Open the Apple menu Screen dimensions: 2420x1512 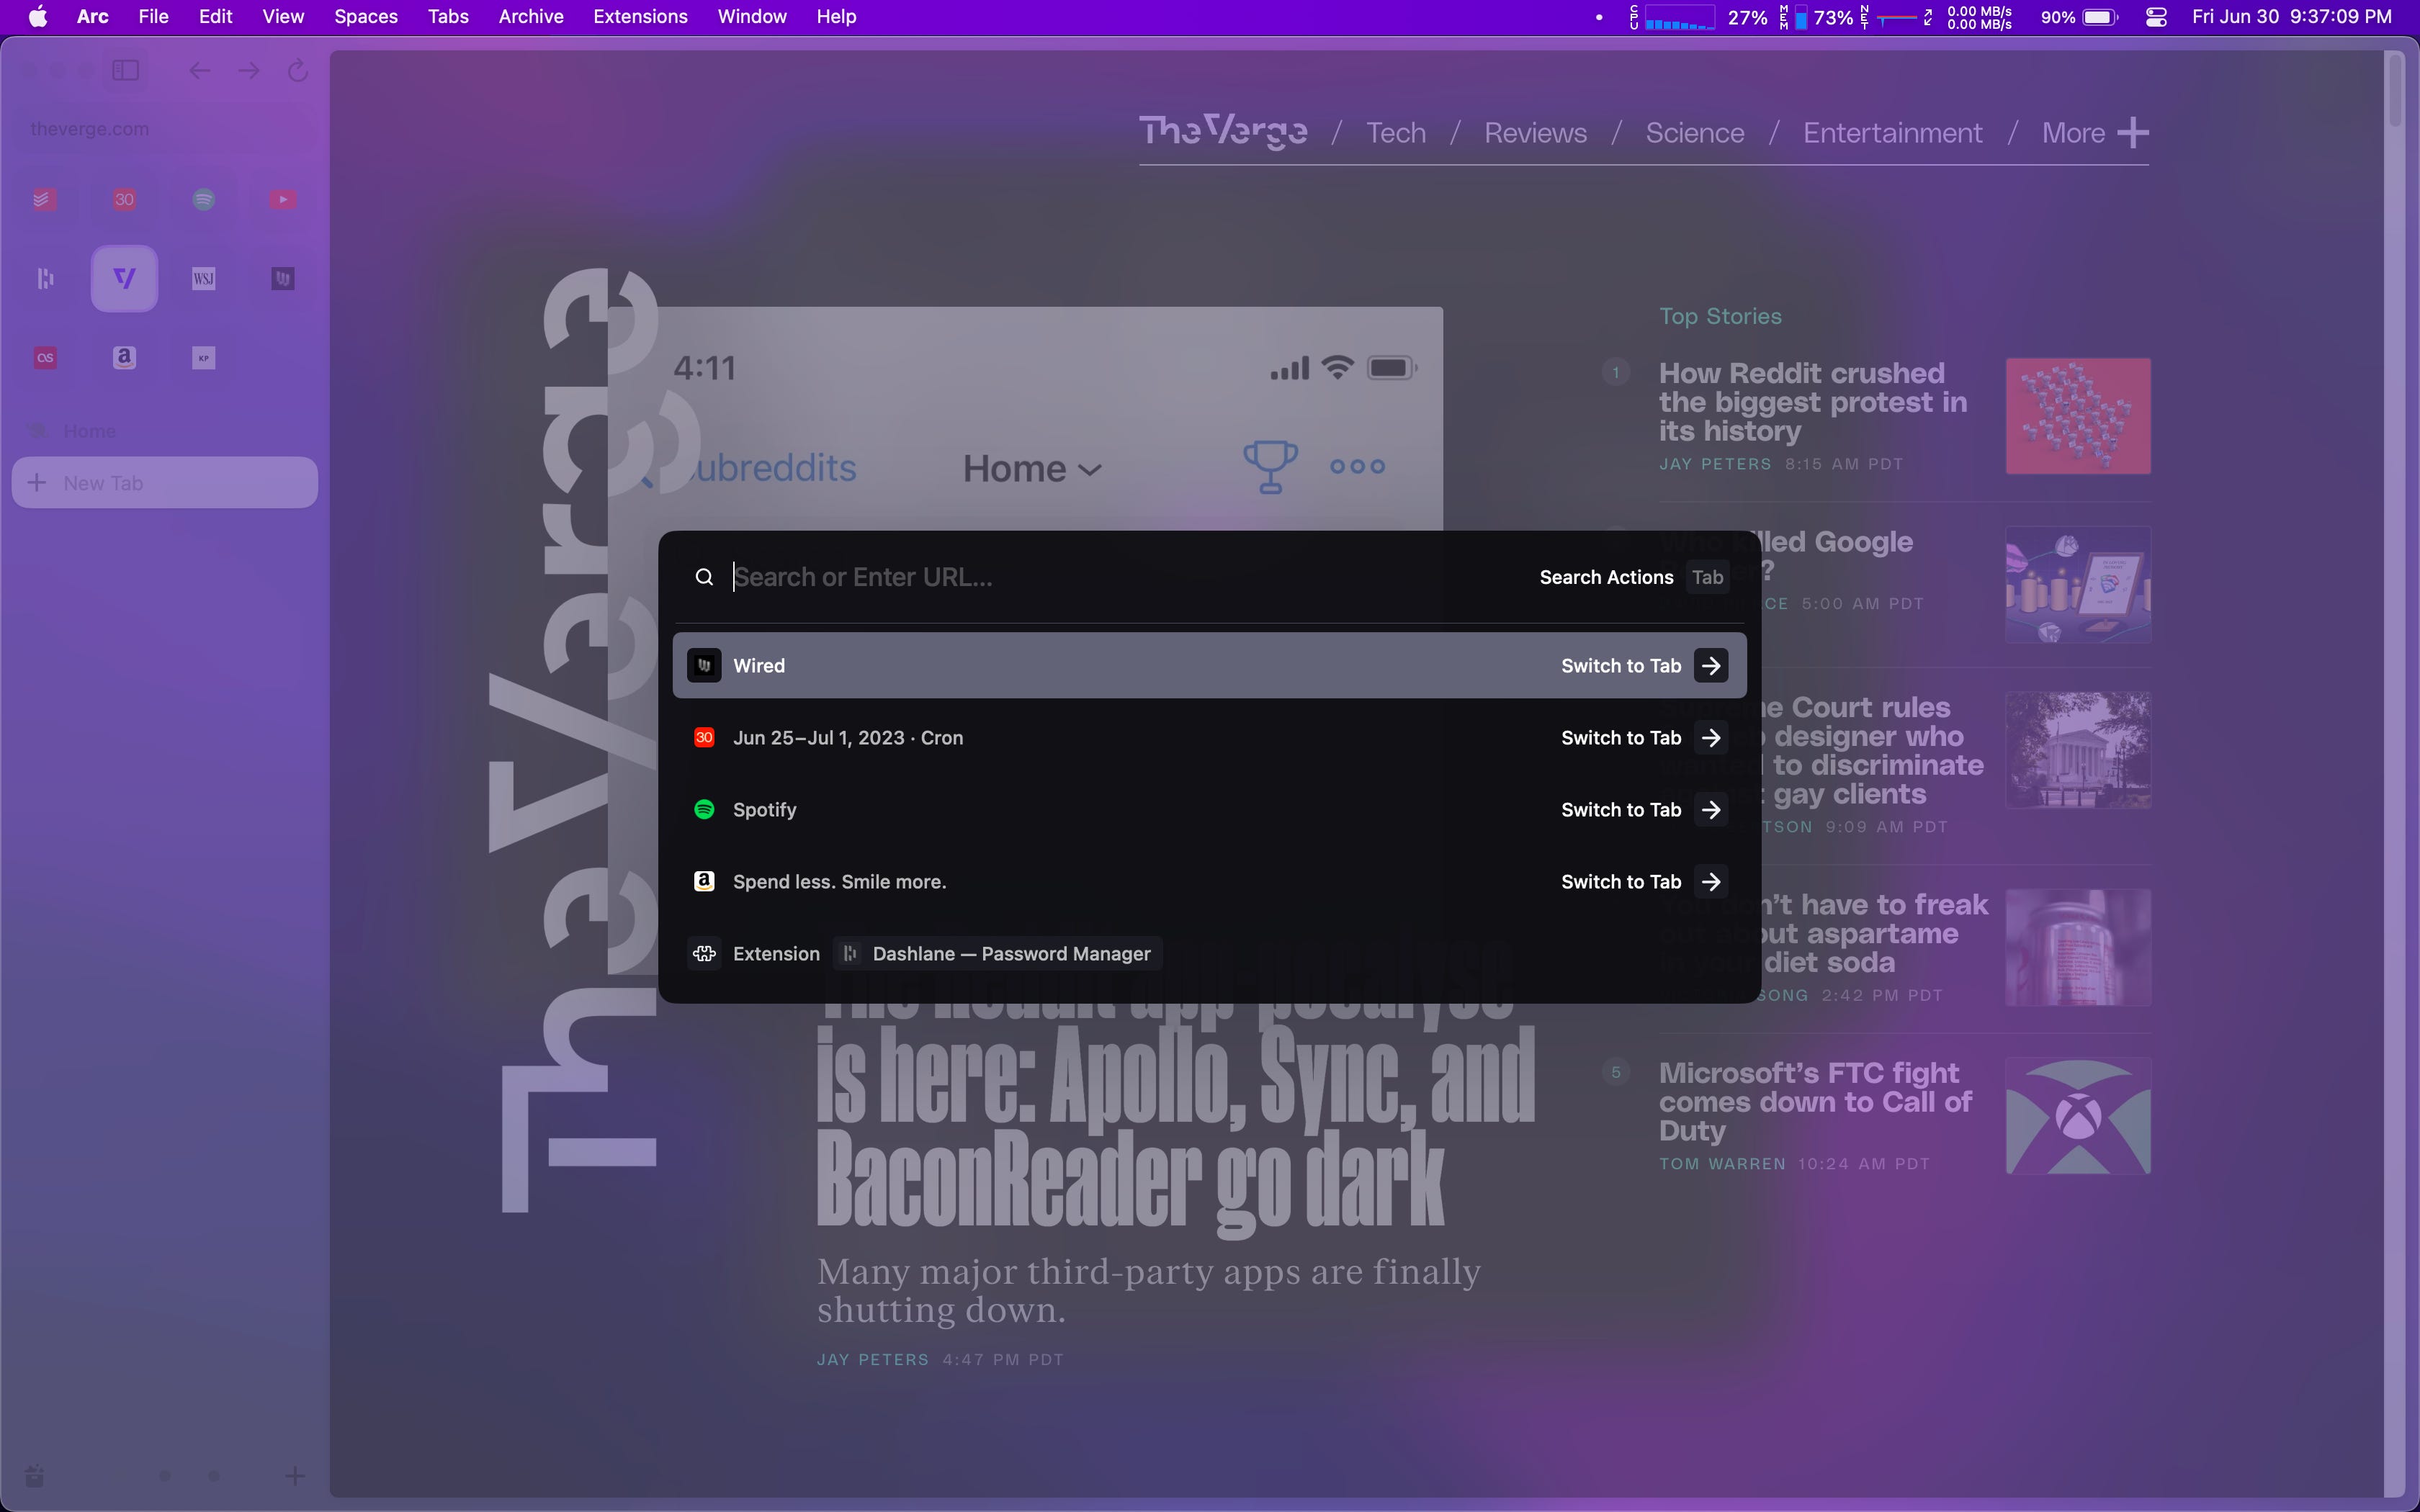pos(38,17)
